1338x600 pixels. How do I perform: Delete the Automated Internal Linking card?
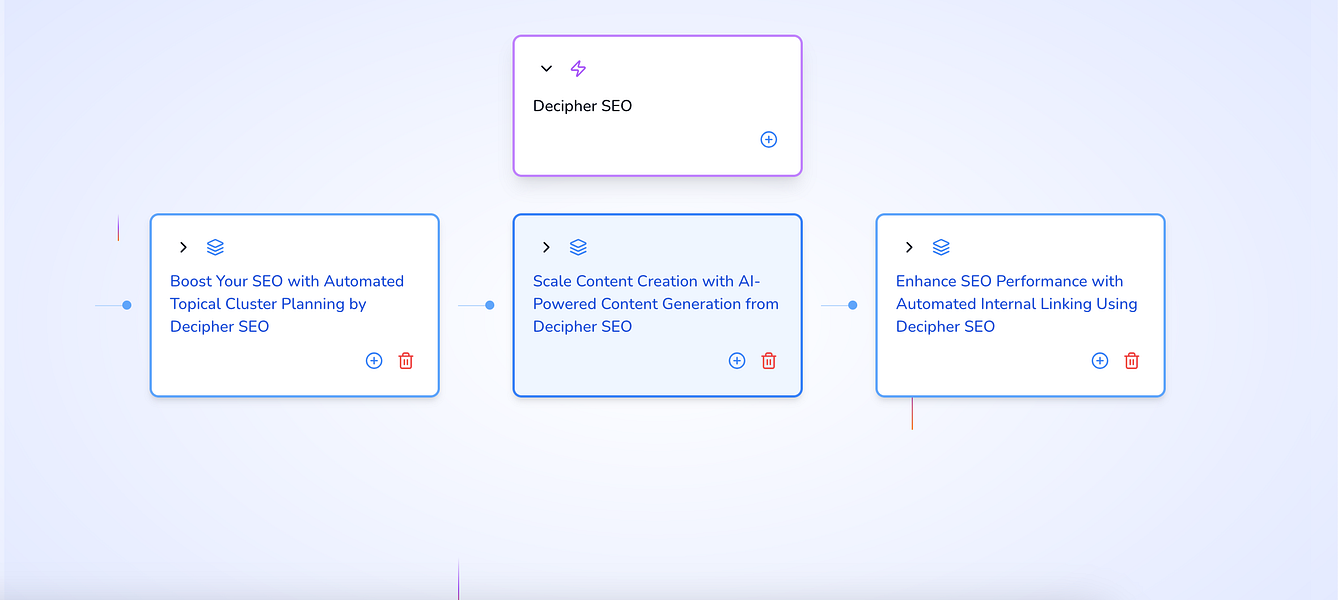[x=1132, y=361]
